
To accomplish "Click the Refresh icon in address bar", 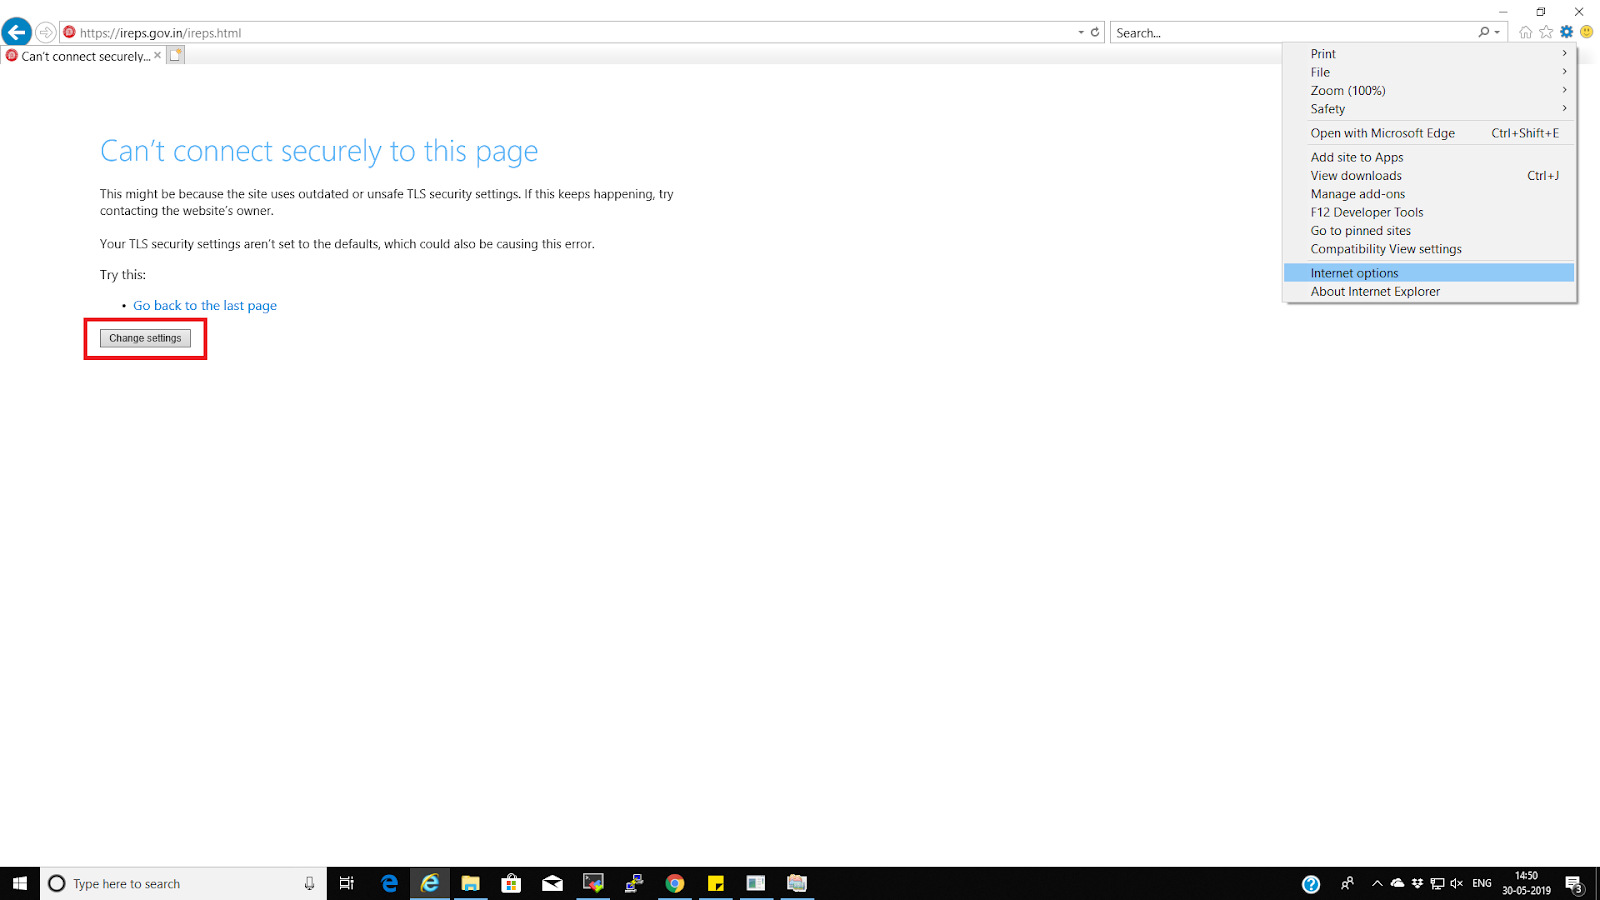I will click(1095, 32).
